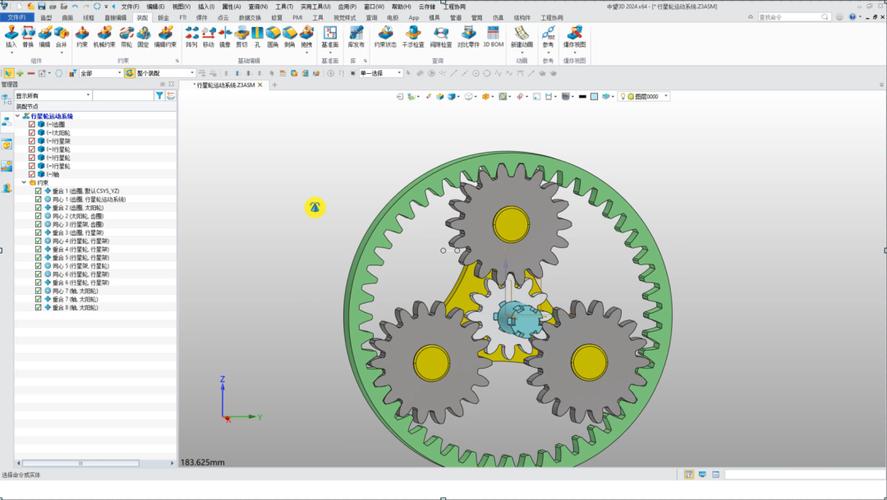Viewport: 887px width, 500px height.
Task: Click the 编辑约束 (Edit constraint) tool
Action: point(165,37)
